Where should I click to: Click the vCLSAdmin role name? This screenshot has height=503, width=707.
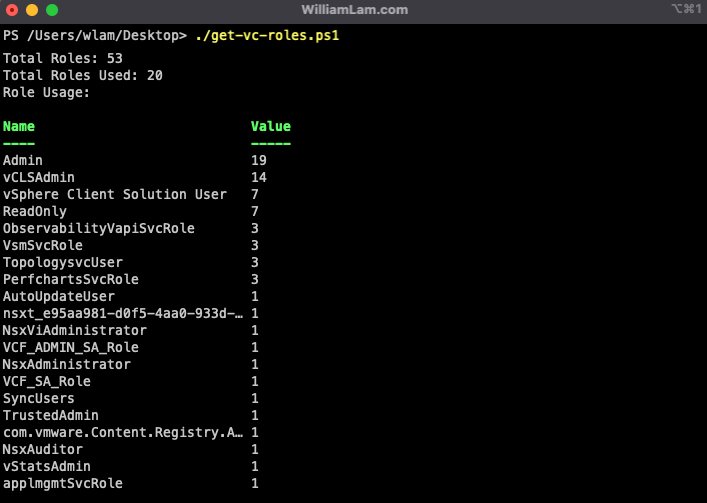39,177
